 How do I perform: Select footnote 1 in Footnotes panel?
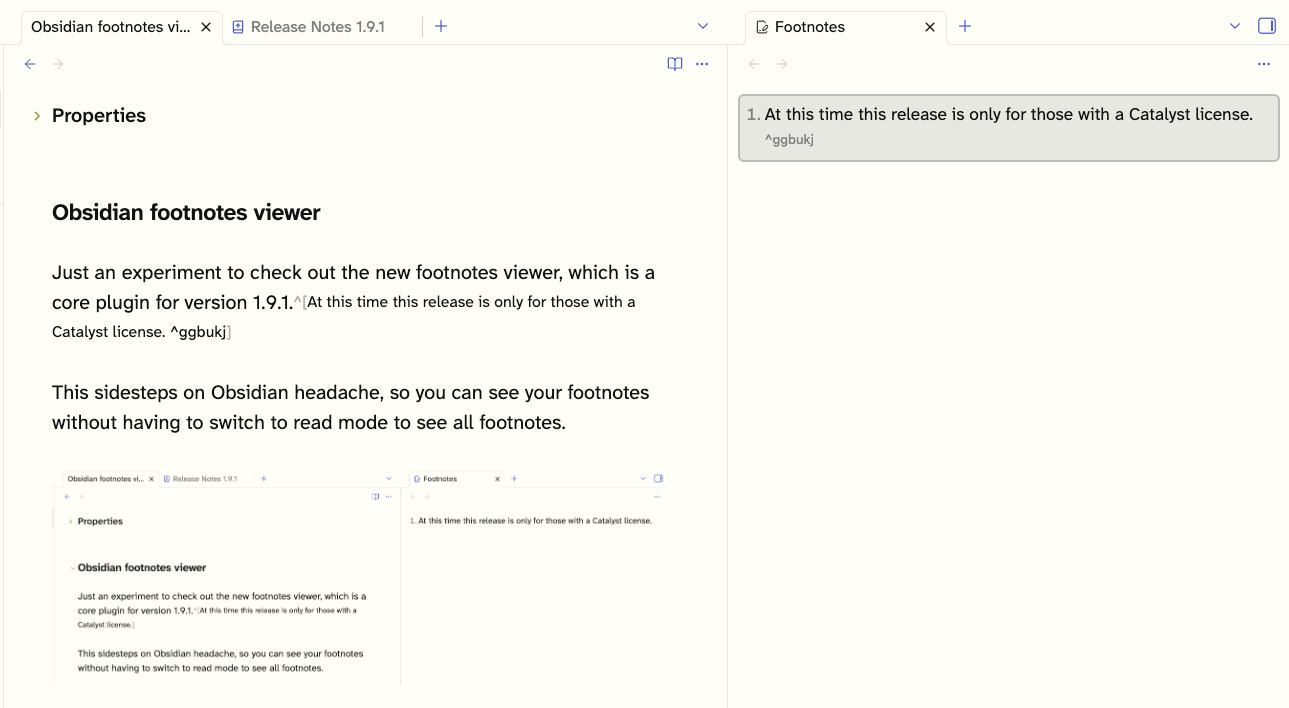click(1009, 127)
